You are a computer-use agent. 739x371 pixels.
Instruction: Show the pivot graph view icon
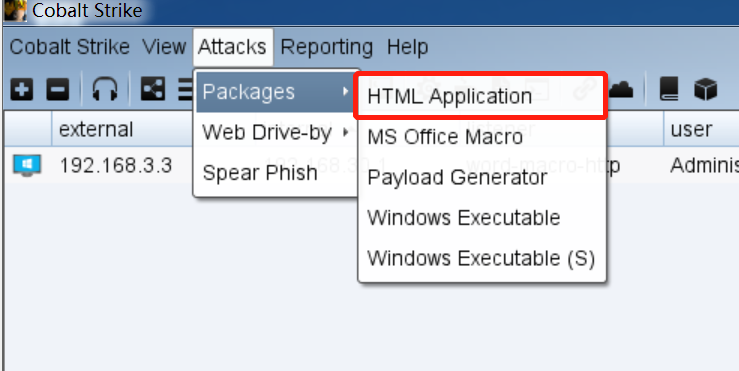coord(153,89)
